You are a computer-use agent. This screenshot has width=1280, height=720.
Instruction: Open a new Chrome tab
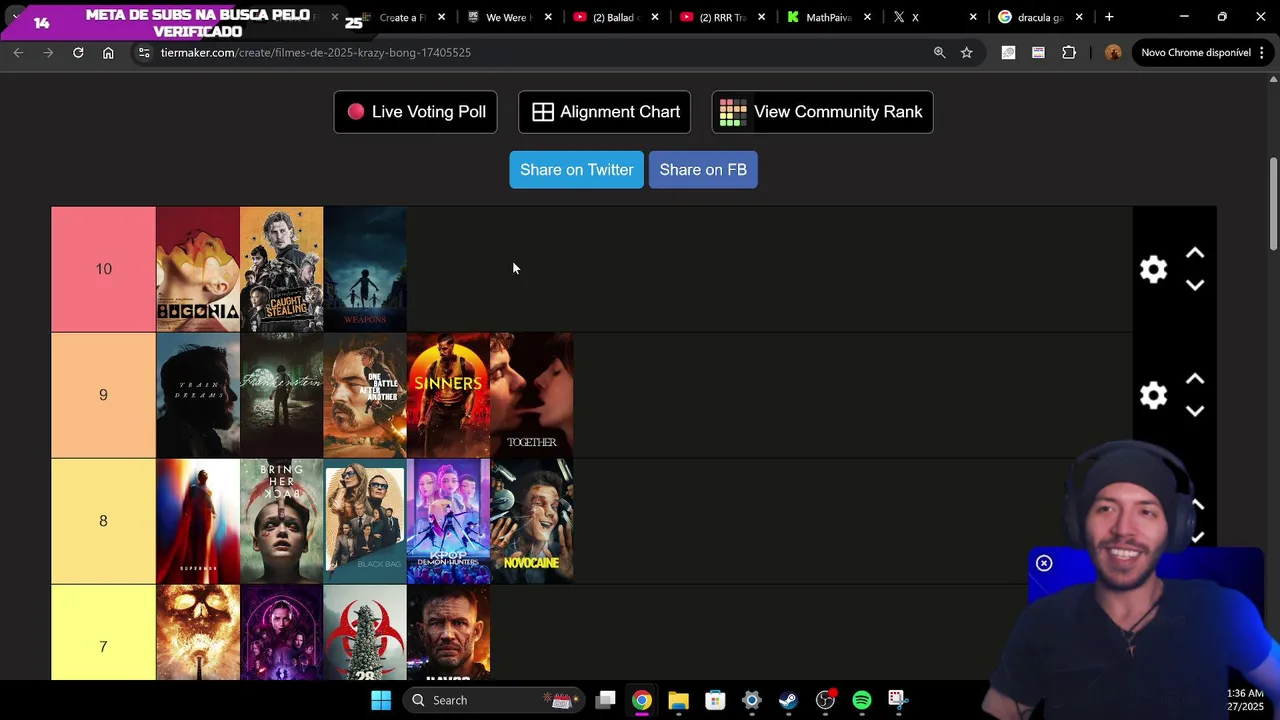pyautogui.click(x=1109, y=17)
